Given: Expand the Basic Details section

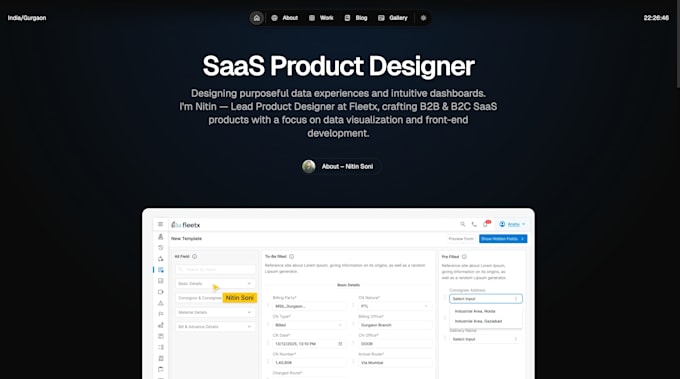Looking at the screenshot, I should click(216, 284).
